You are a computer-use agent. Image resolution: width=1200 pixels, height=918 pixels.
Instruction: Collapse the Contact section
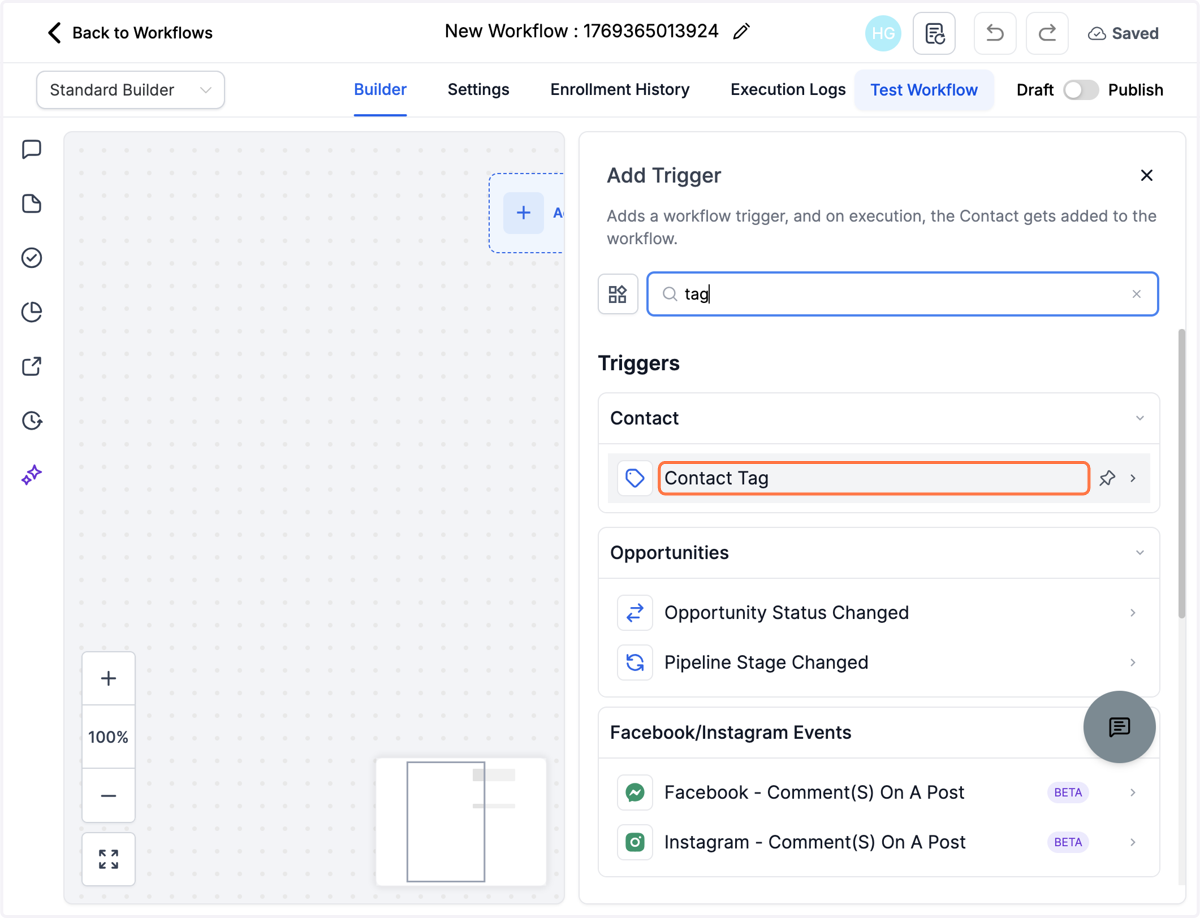(1140, 418)
